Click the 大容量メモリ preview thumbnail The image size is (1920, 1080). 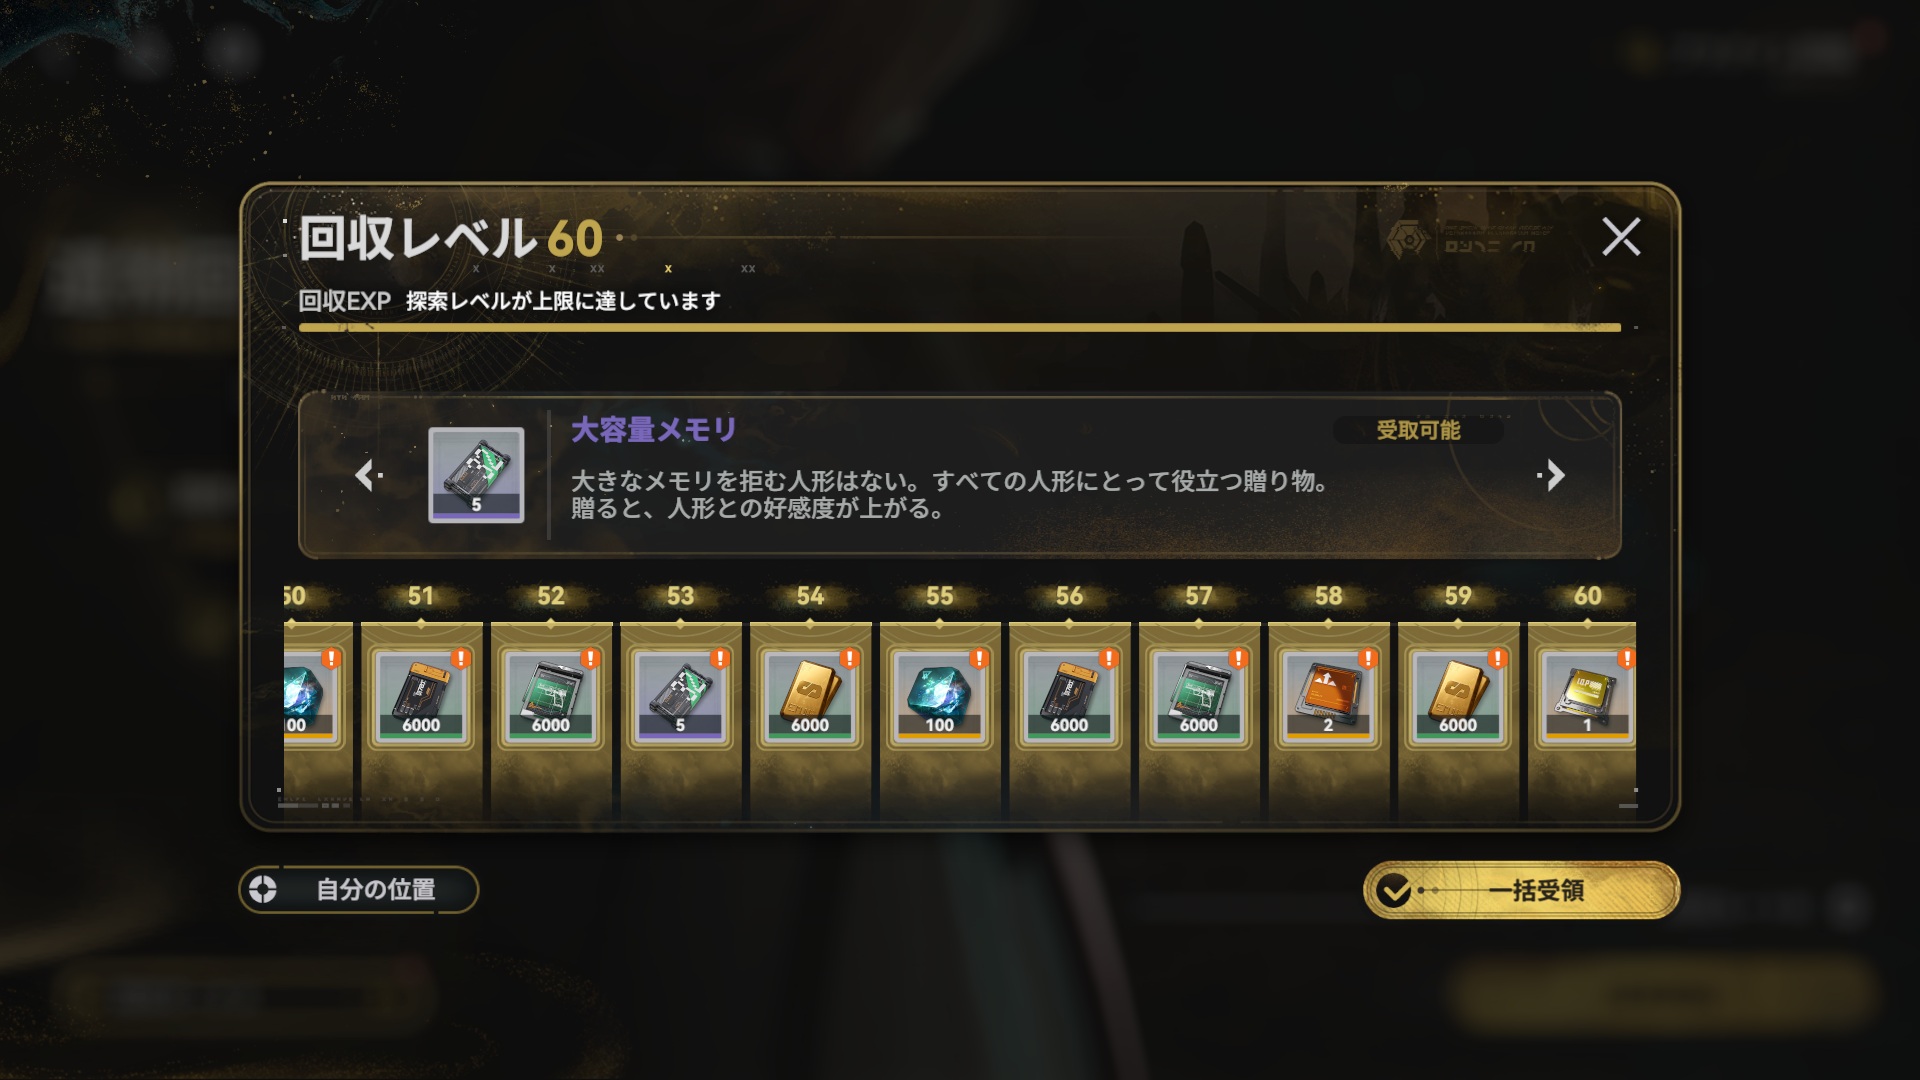(476, 475)
